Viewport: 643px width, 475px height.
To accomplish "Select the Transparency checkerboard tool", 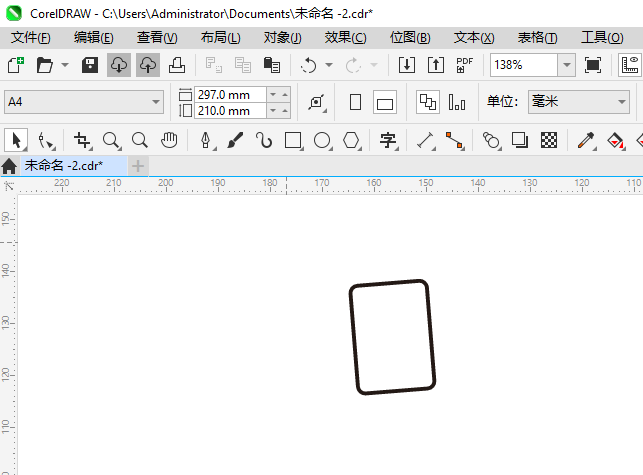I will tap(549, 140).
